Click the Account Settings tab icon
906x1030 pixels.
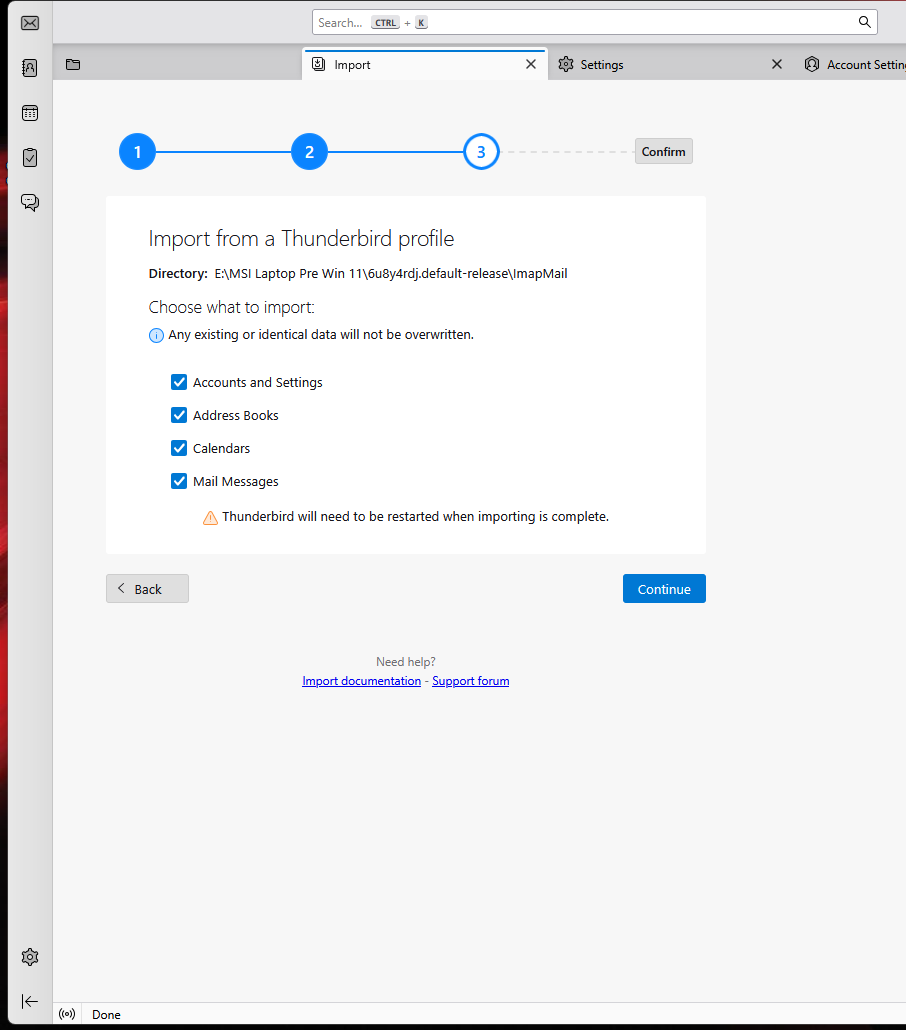(x=812, y=64)
